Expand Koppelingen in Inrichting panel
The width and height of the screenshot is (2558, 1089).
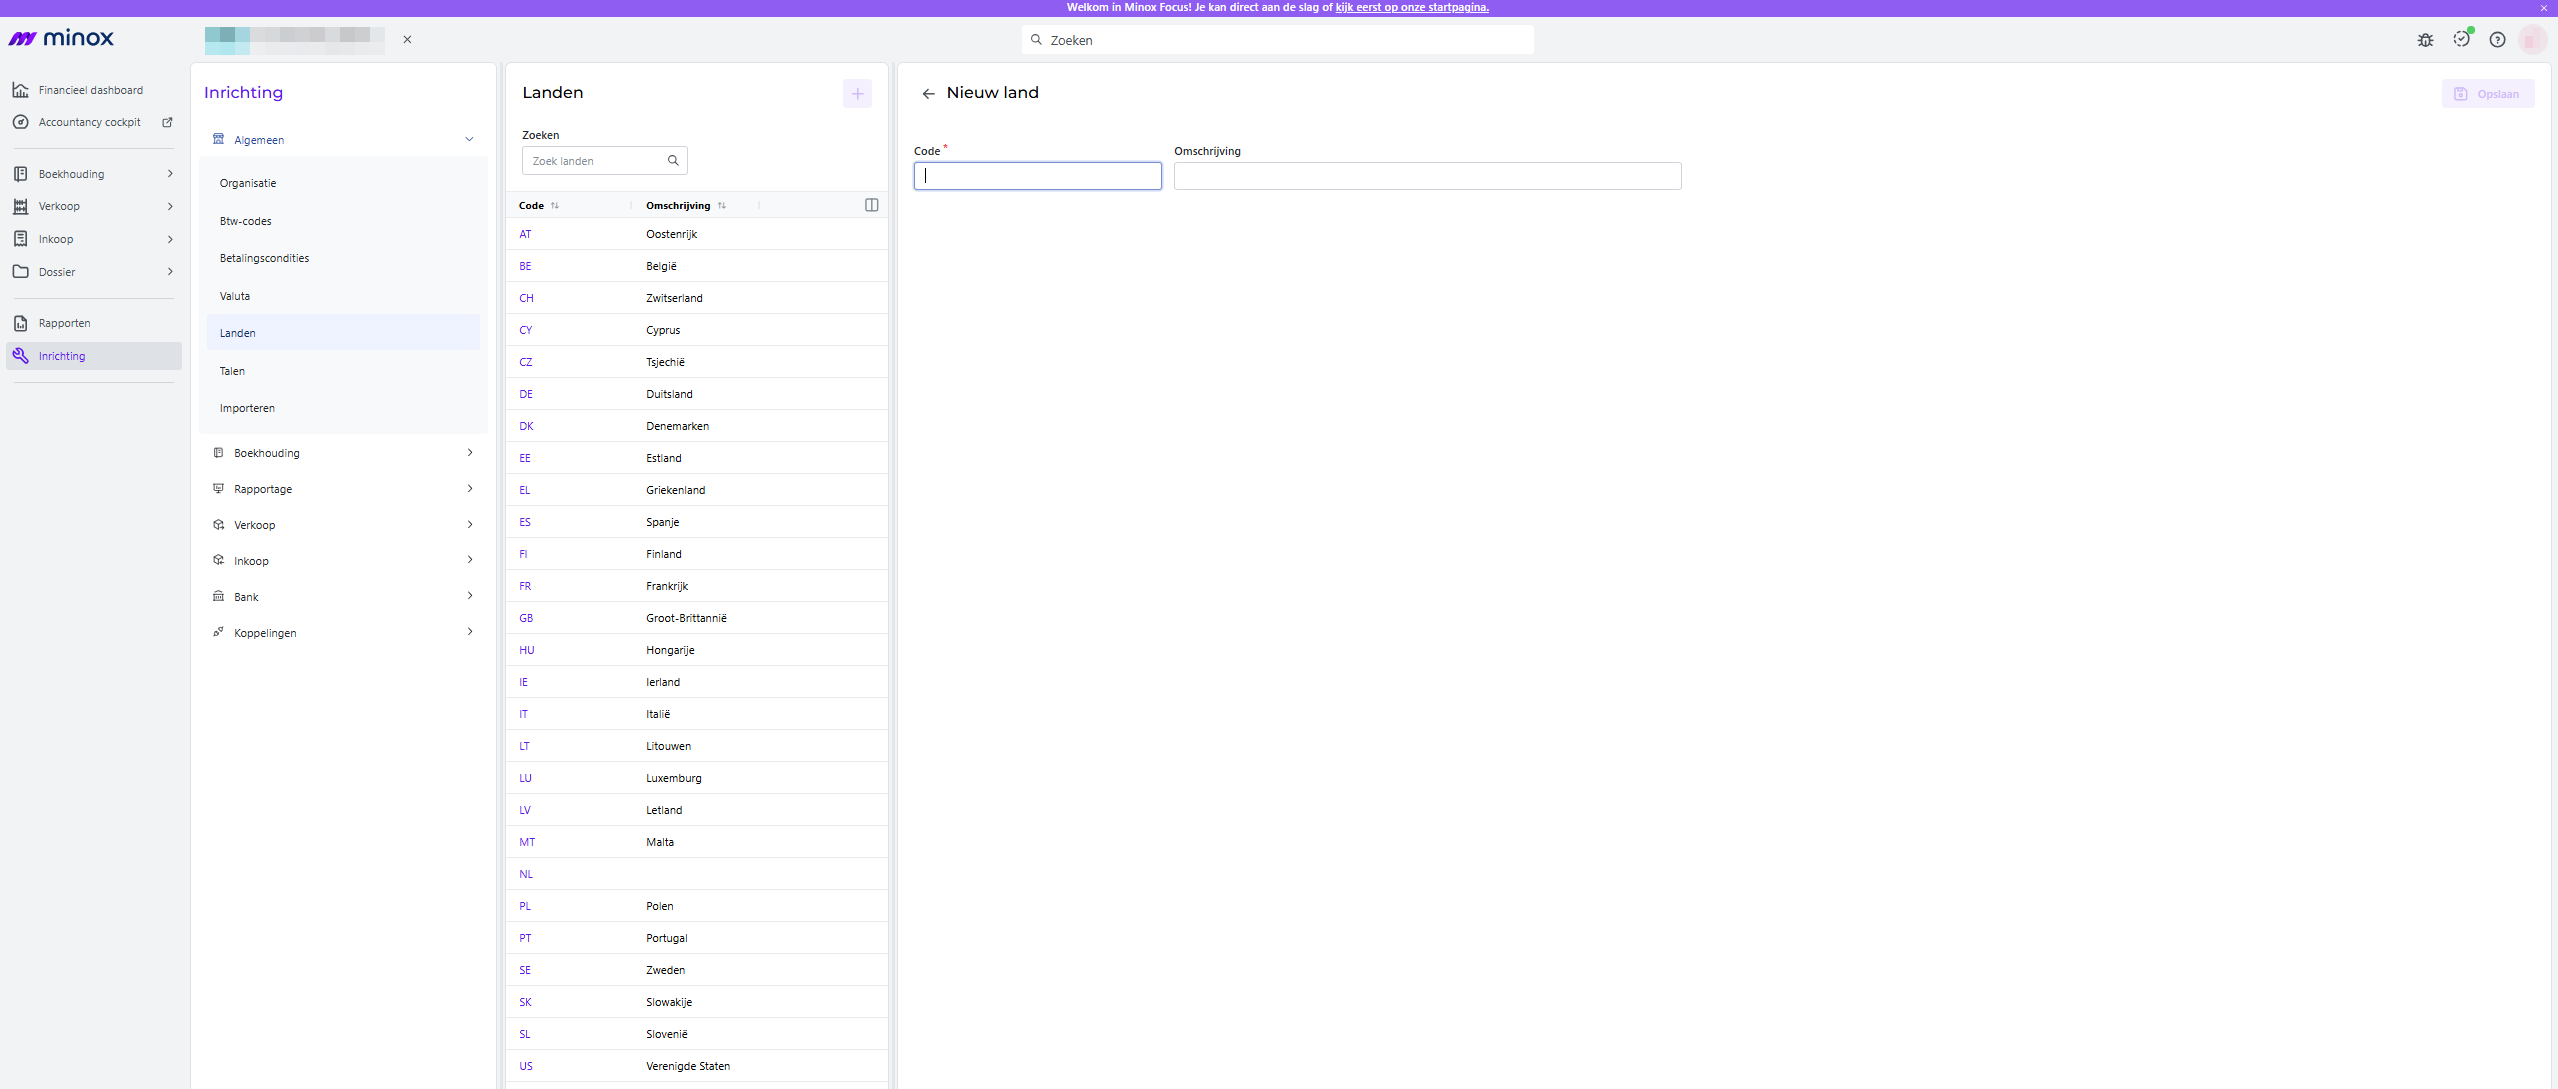click(x=343, y=633)
